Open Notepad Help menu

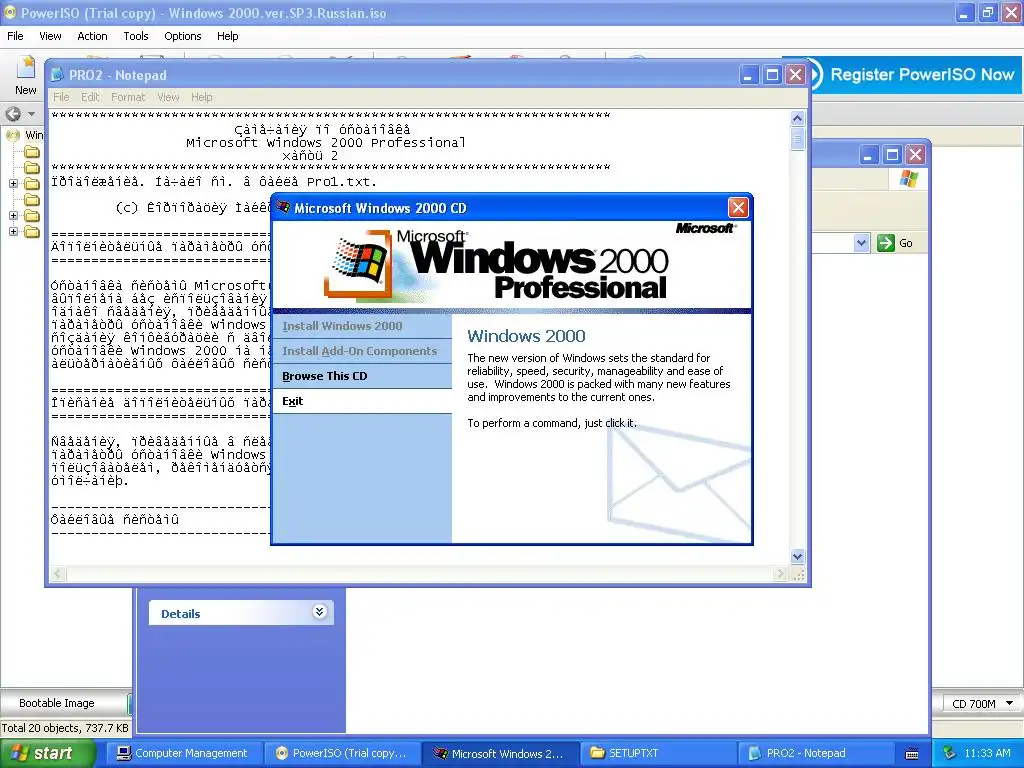click(202, 97)
